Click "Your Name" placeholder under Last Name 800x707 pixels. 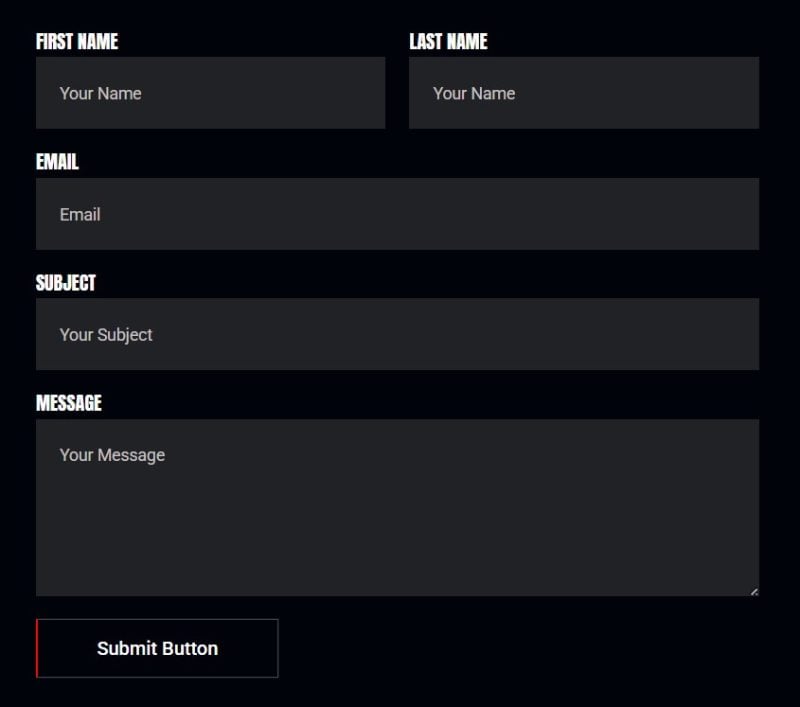(x=474, y=93)
